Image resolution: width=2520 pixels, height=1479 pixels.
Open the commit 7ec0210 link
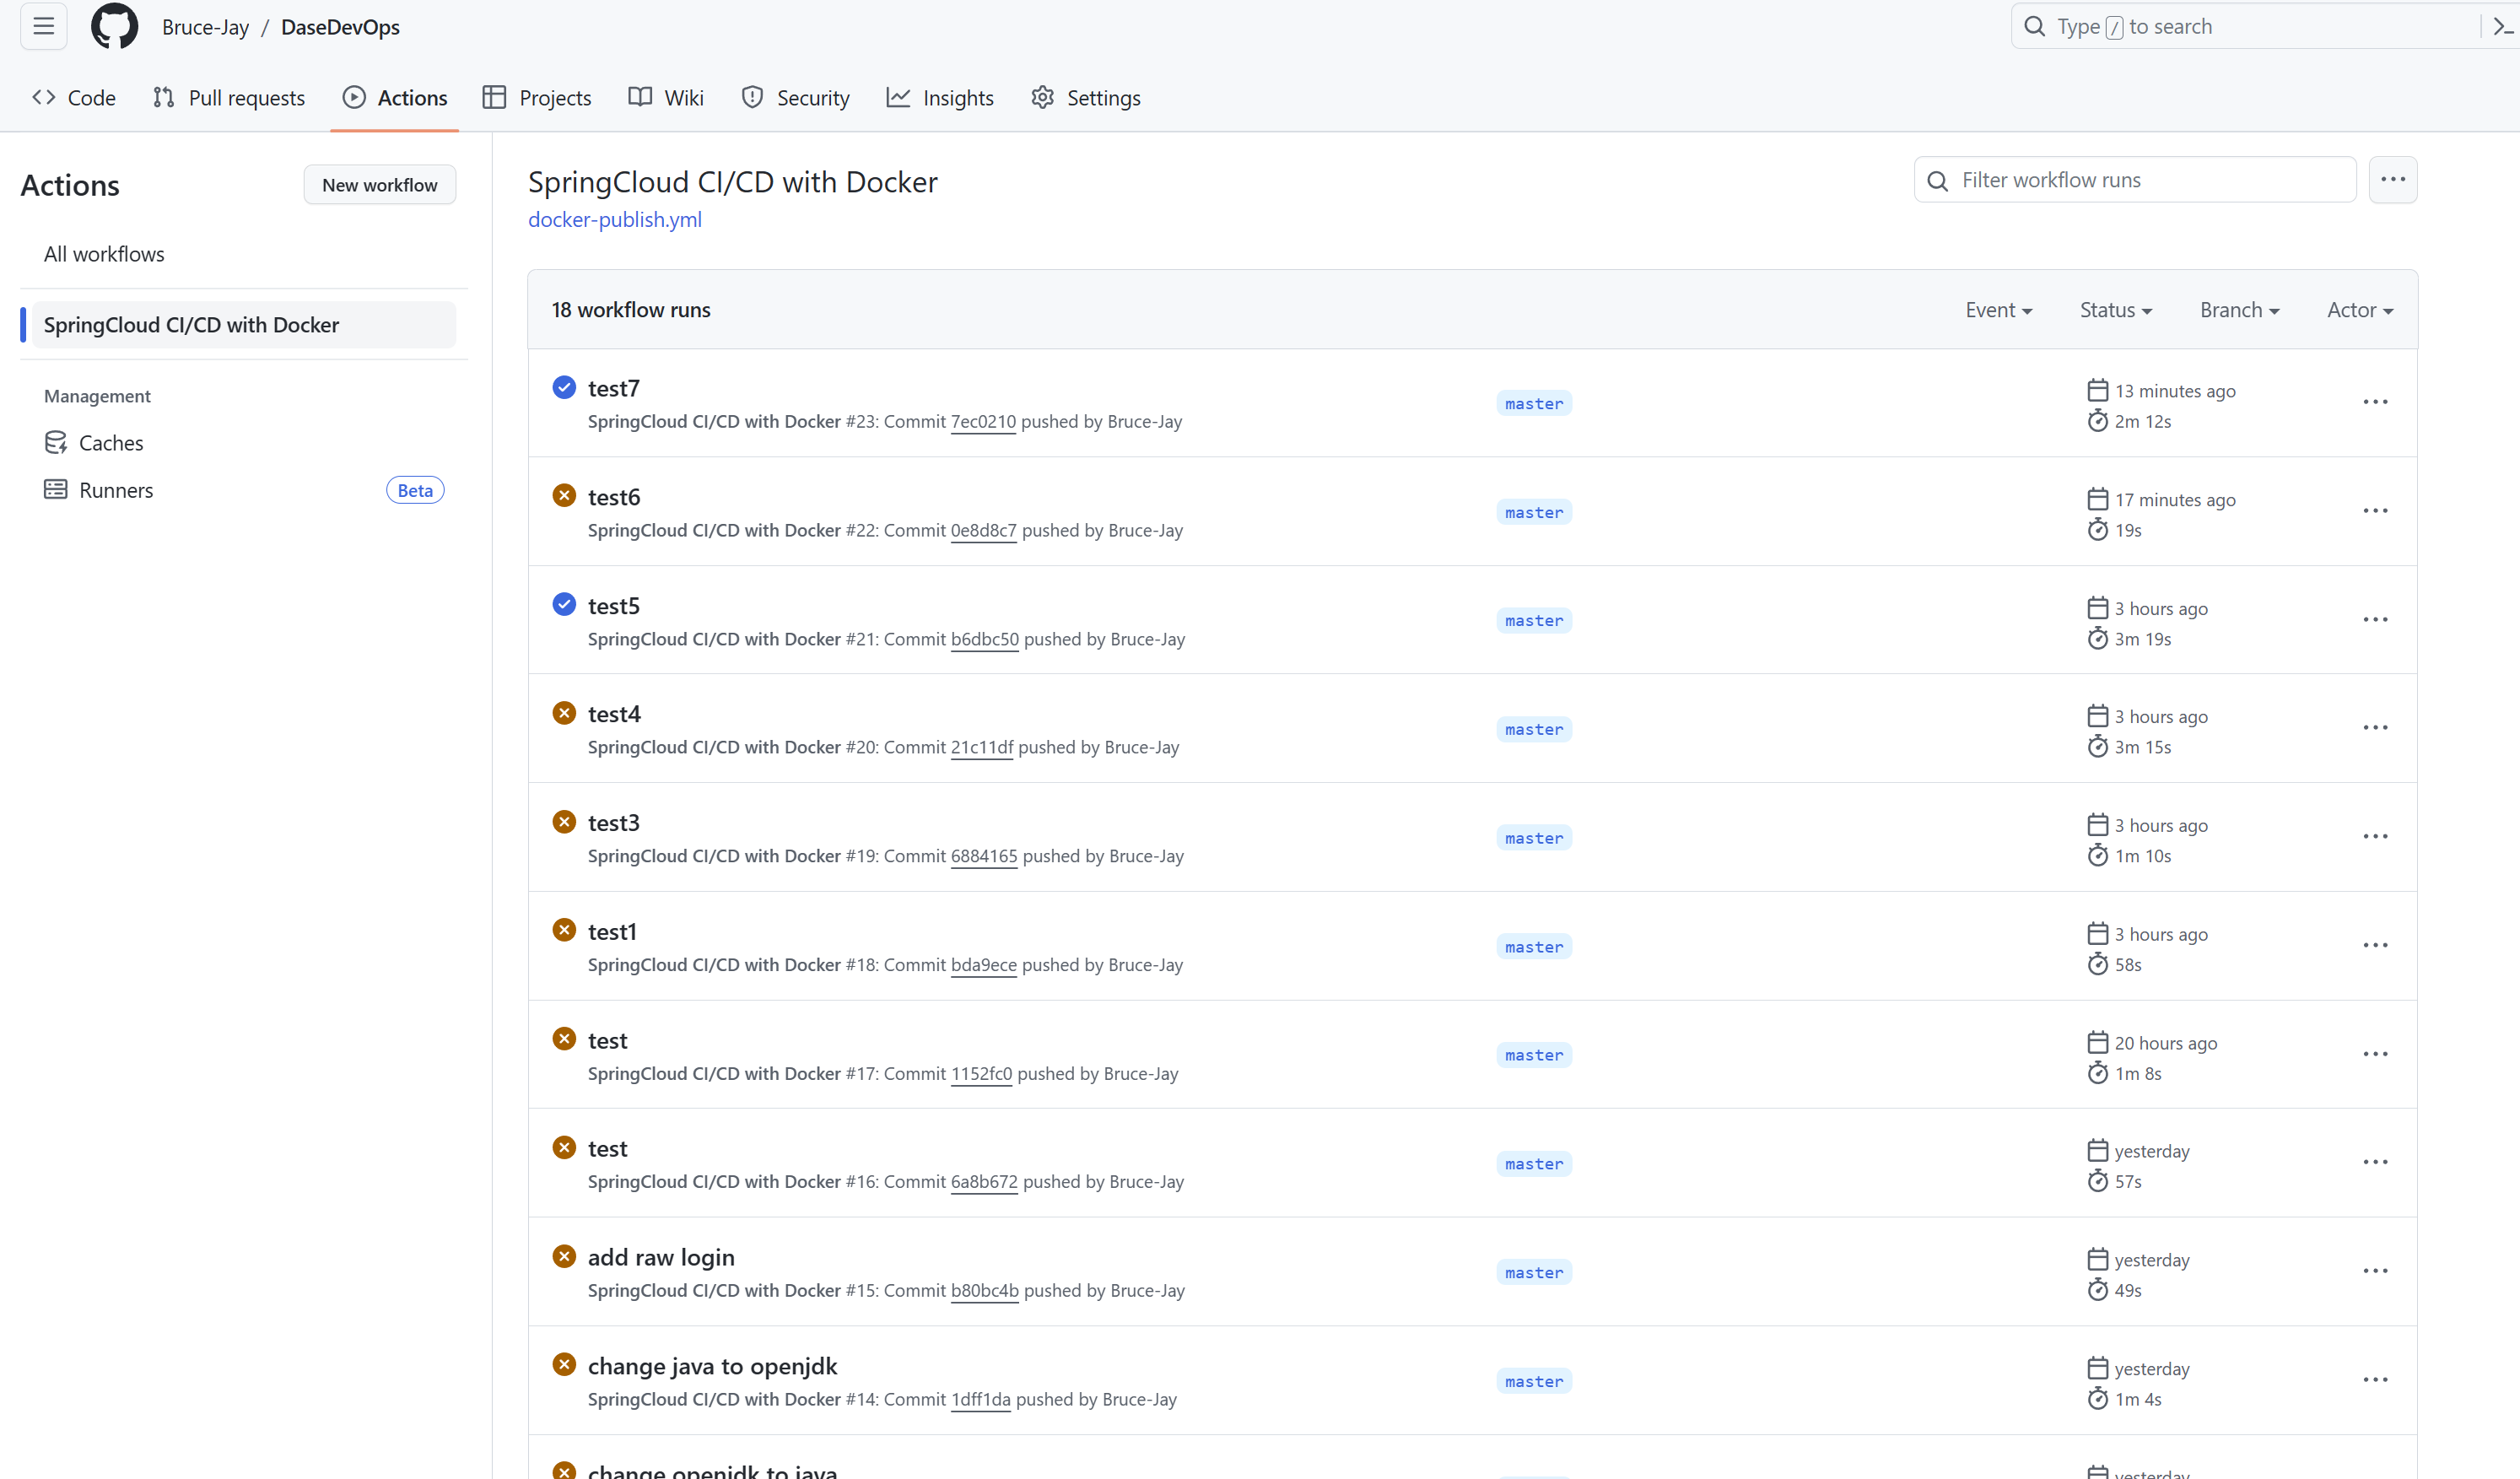[982, 422]
